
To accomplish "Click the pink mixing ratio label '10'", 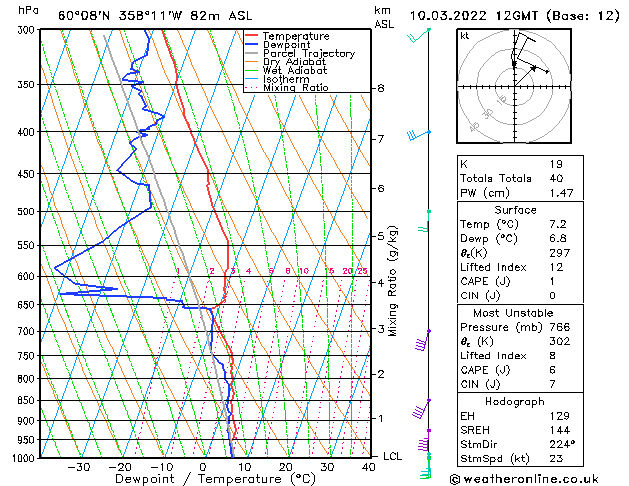I will (x=304, y=271).
